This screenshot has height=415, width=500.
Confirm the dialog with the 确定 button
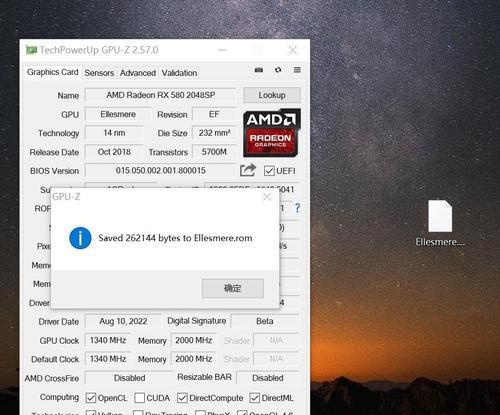tap(233, 288)
